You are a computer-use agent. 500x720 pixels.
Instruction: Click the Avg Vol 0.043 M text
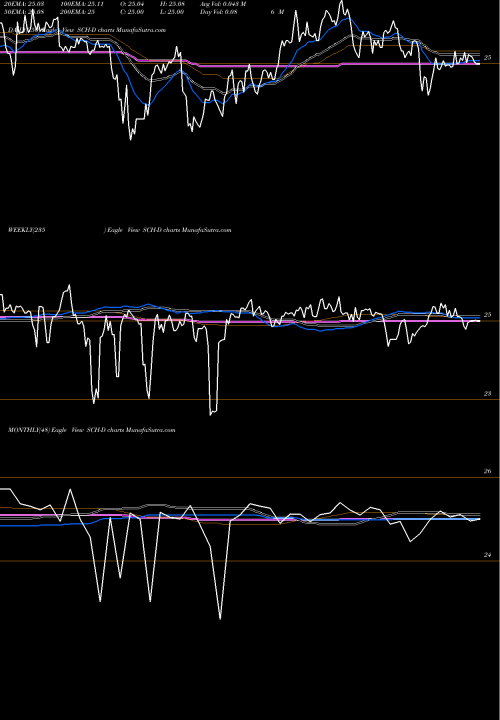(224, 4)
